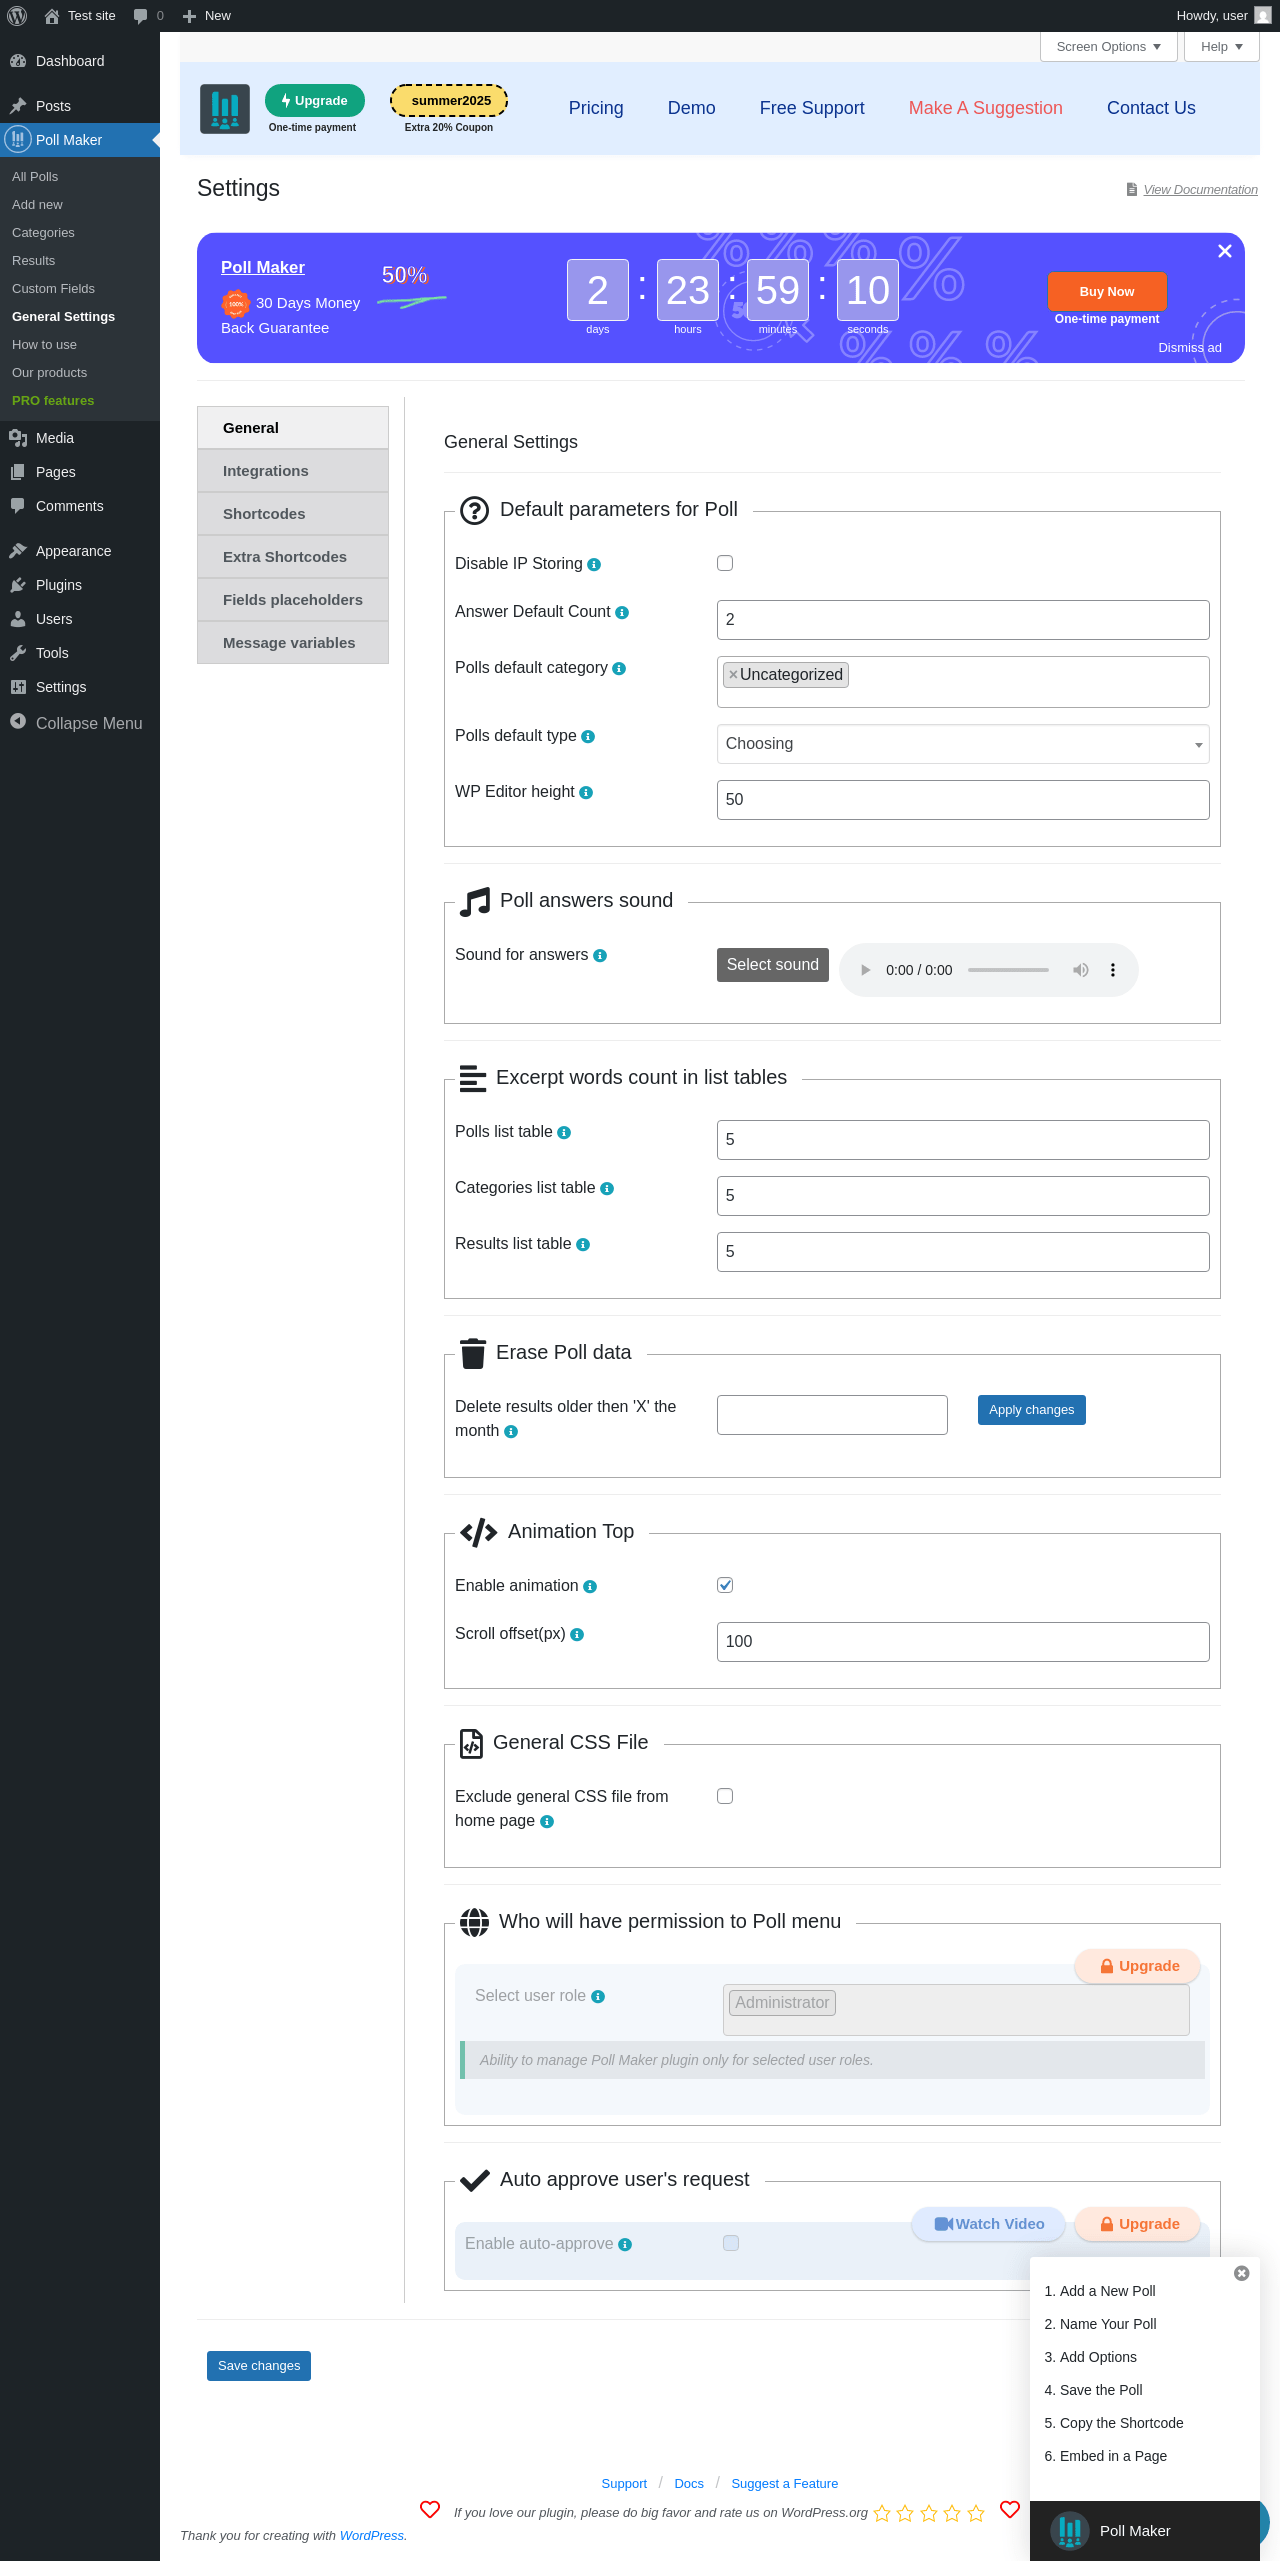
Task: Click the Poll Maker plugin logo
Action: click(x=225, y=108)
